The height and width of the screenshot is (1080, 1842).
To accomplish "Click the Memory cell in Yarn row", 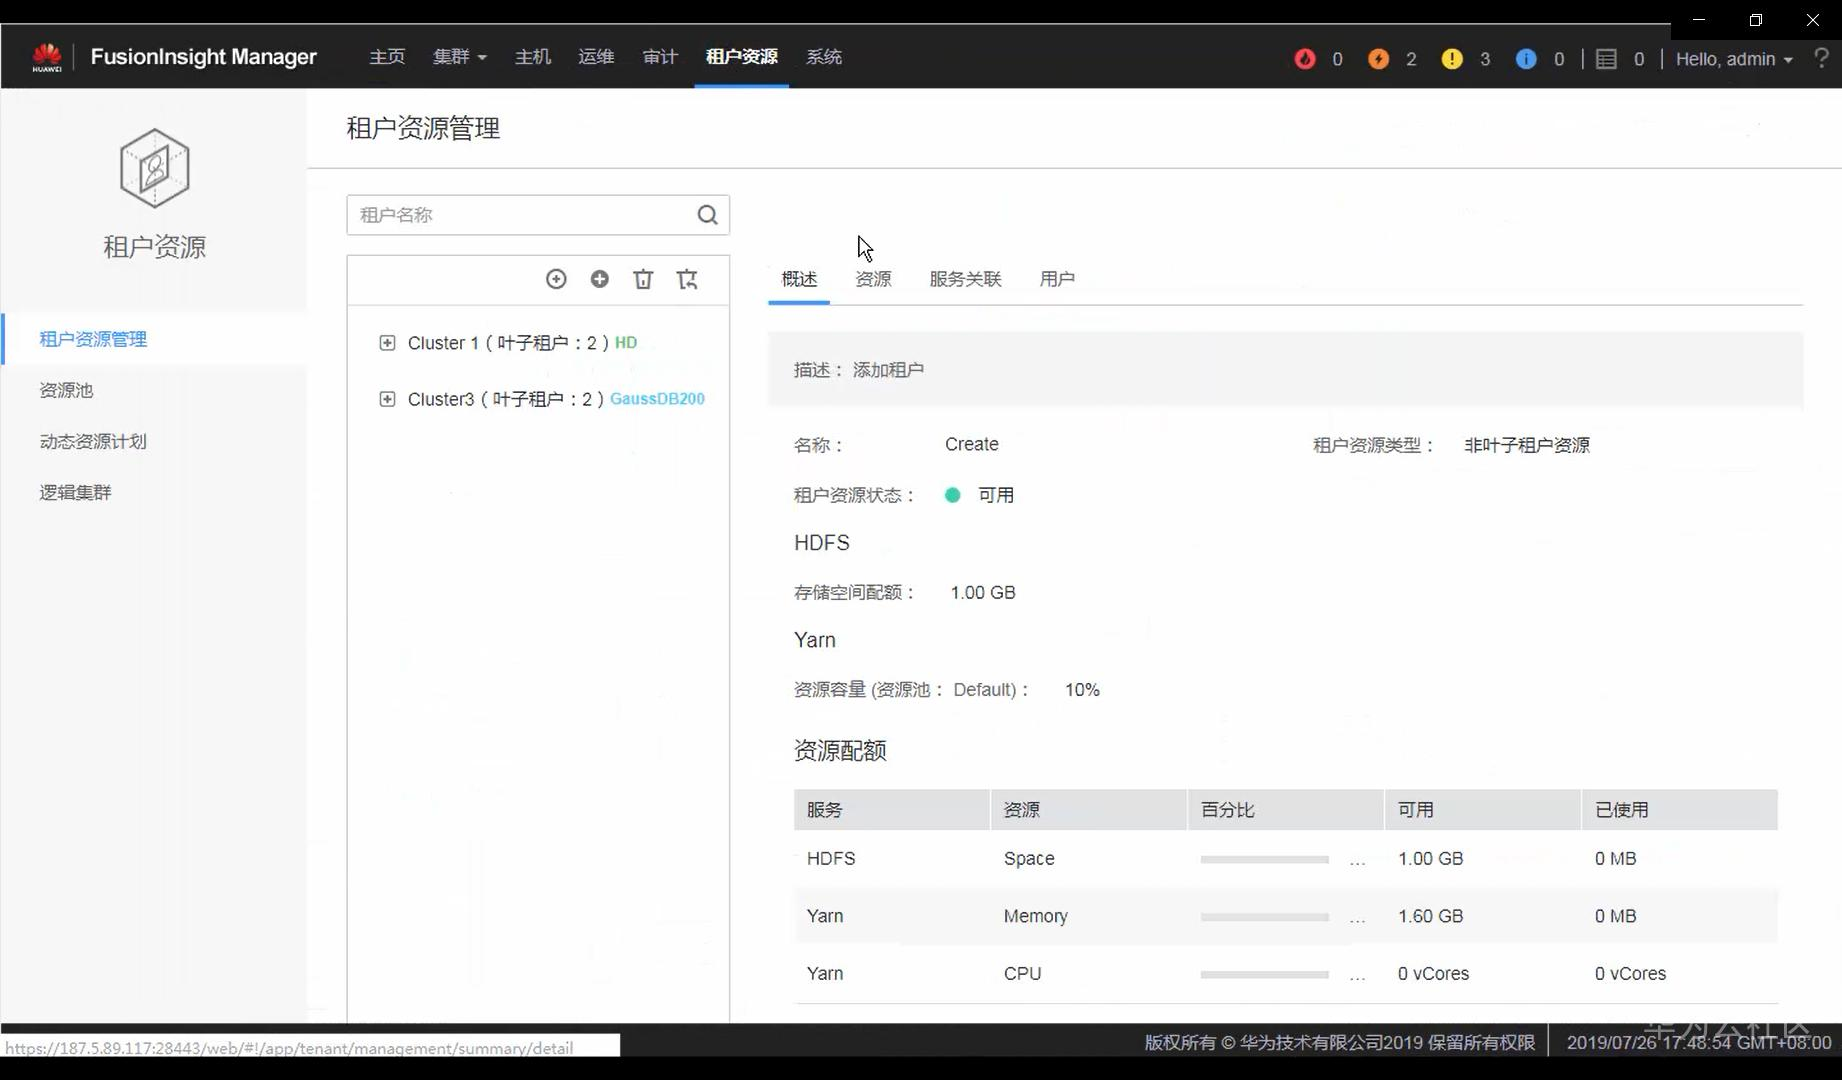I will 1036,916.
